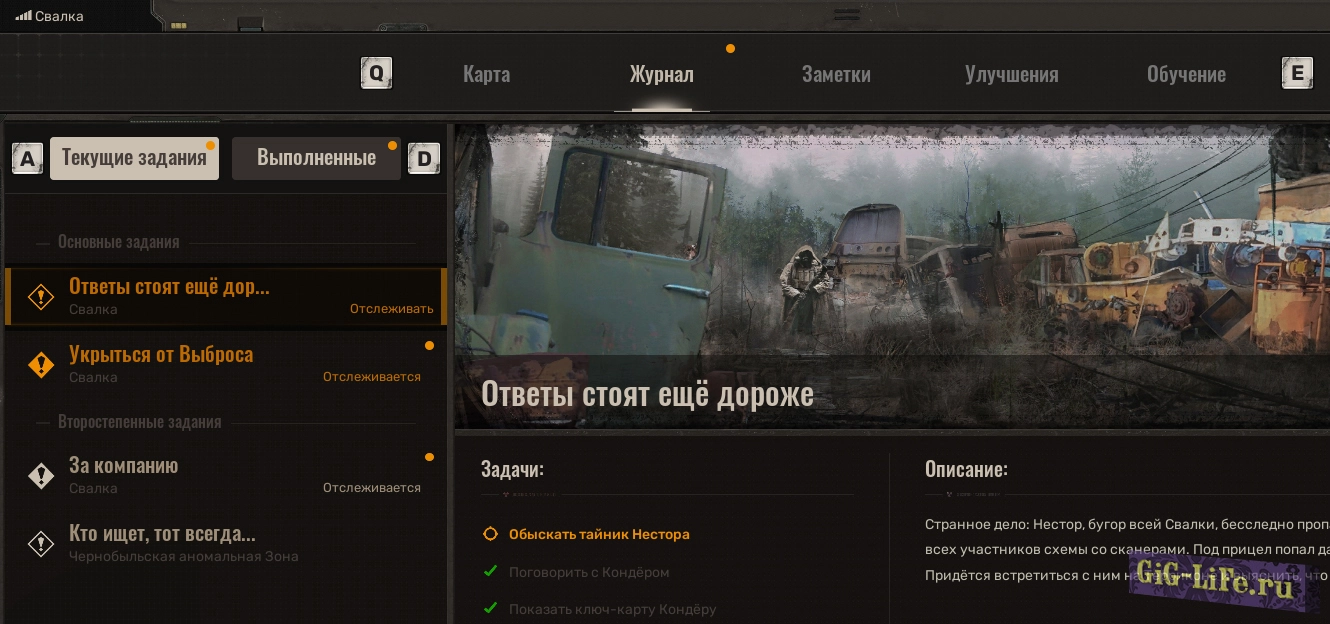
Task: Click the quest marker icon for Укрыться от Выброса
Action: (40, 365)
